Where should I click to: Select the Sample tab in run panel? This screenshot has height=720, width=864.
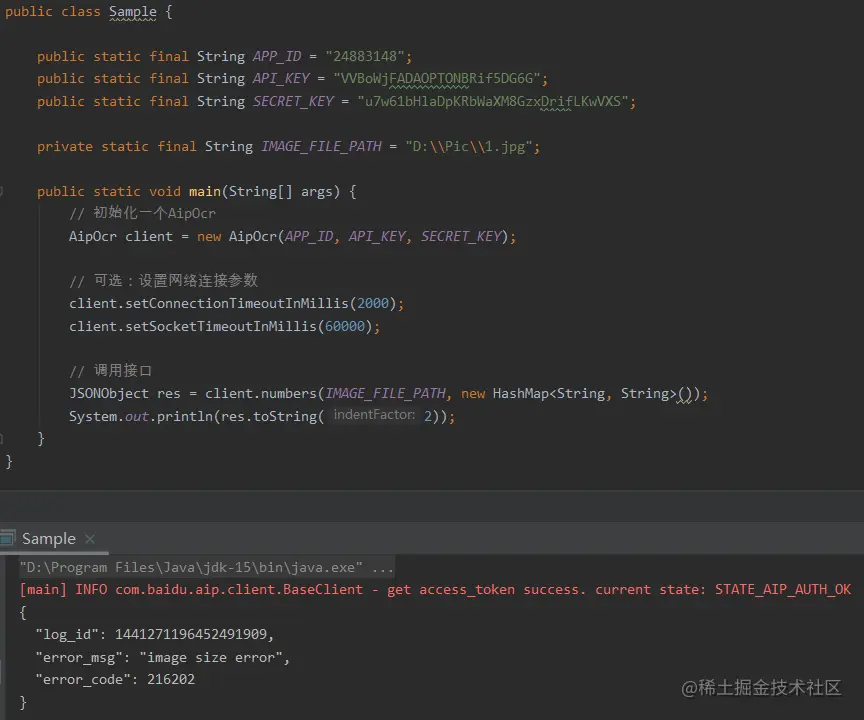[x=48, y=538]
